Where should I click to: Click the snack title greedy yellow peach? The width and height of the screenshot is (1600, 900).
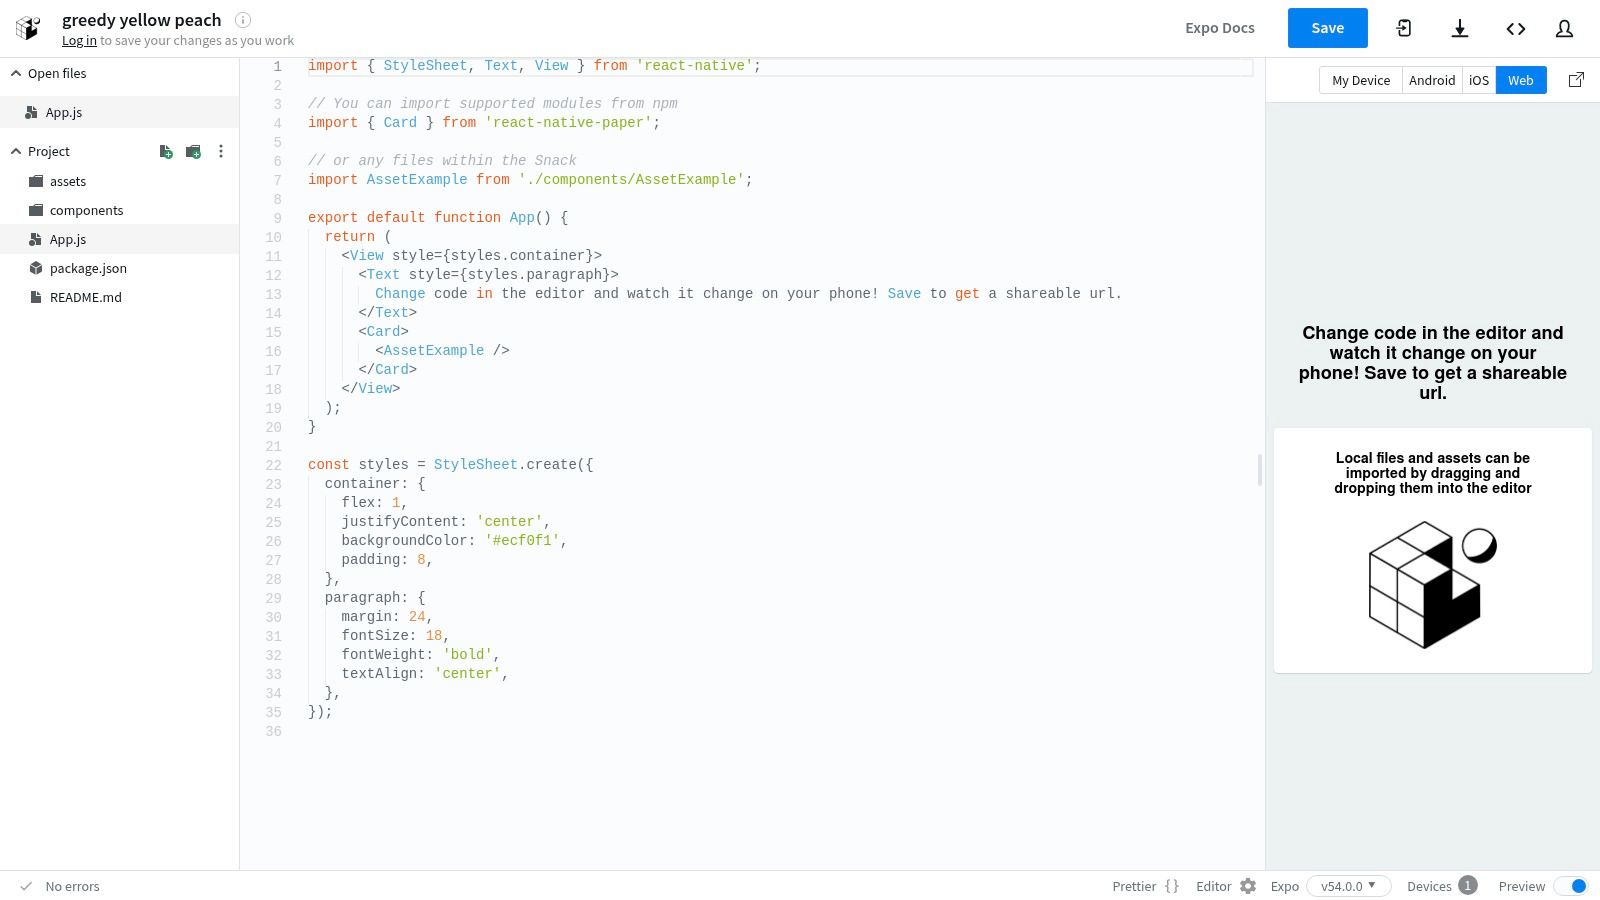141,20
